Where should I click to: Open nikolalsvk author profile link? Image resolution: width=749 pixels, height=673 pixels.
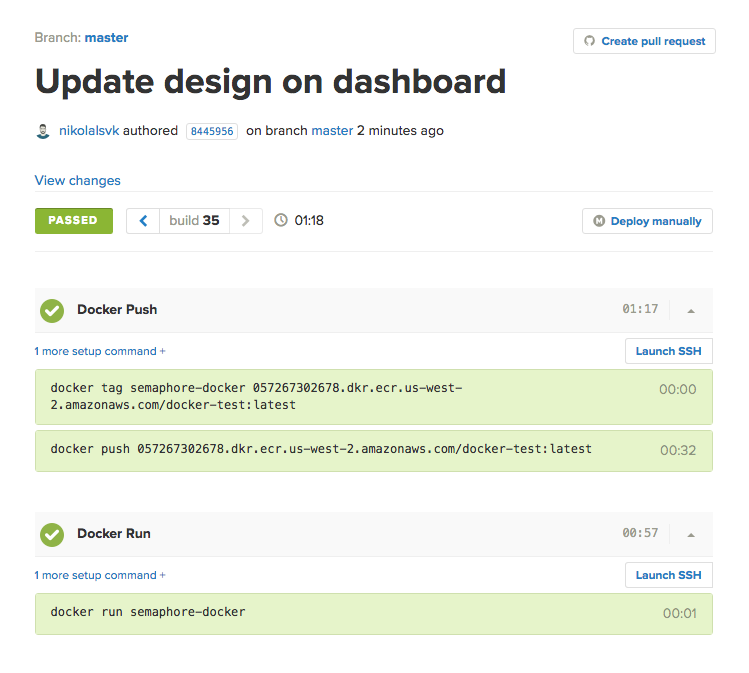coord(89,131)
